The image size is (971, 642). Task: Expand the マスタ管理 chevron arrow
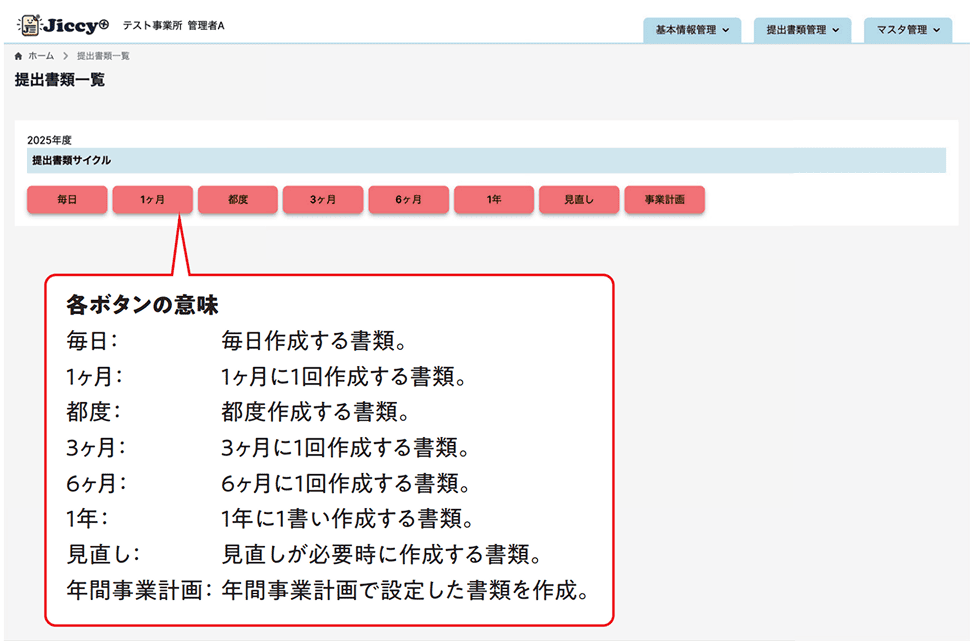coord(937,30)
